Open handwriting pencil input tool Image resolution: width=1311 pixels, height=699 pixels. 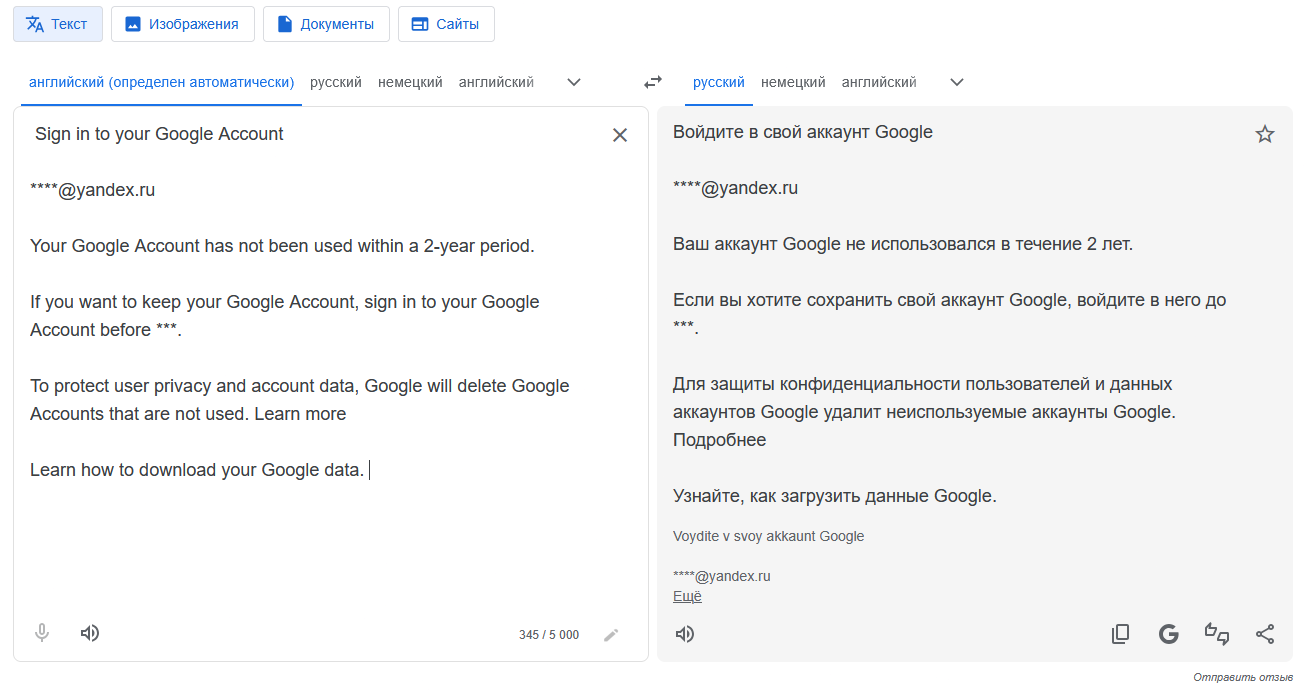[611, 635]
